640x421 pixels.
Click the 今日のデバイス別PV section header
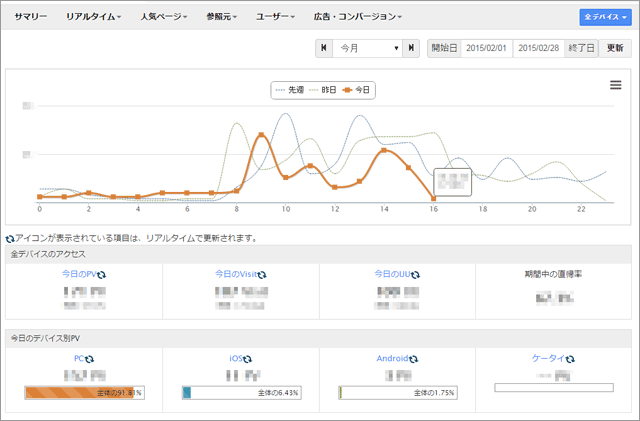click(318, 338)
